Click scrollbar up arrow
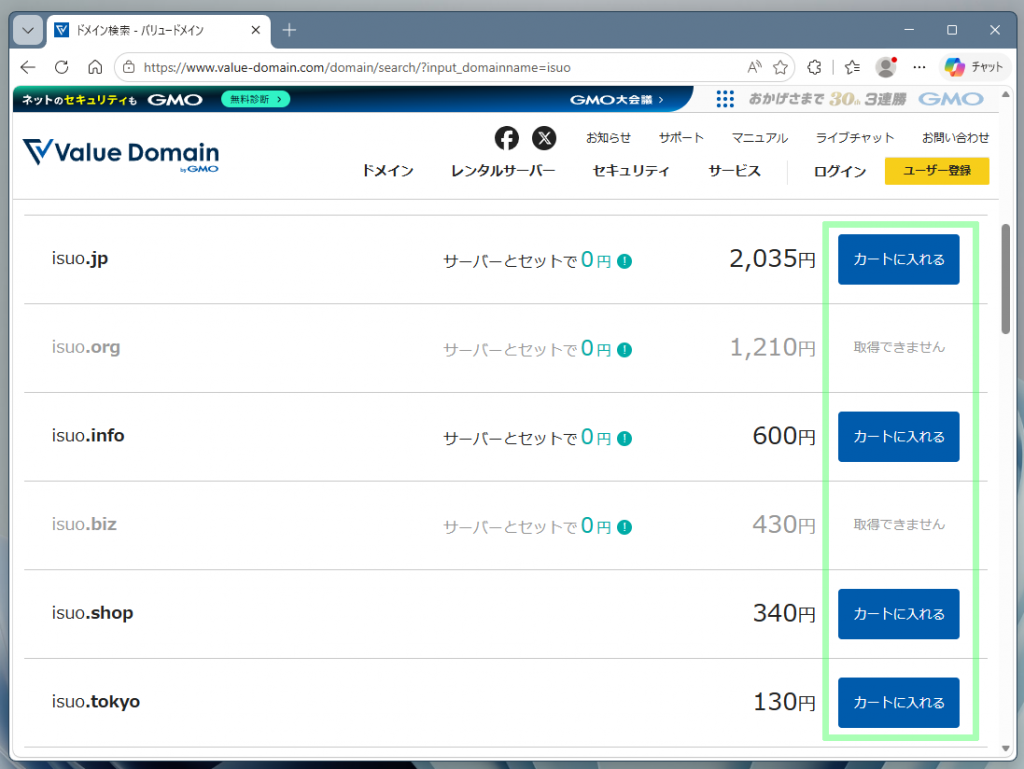Image resolution: width=1024 pixels, height=769 pixels. tap(1006, 95)
